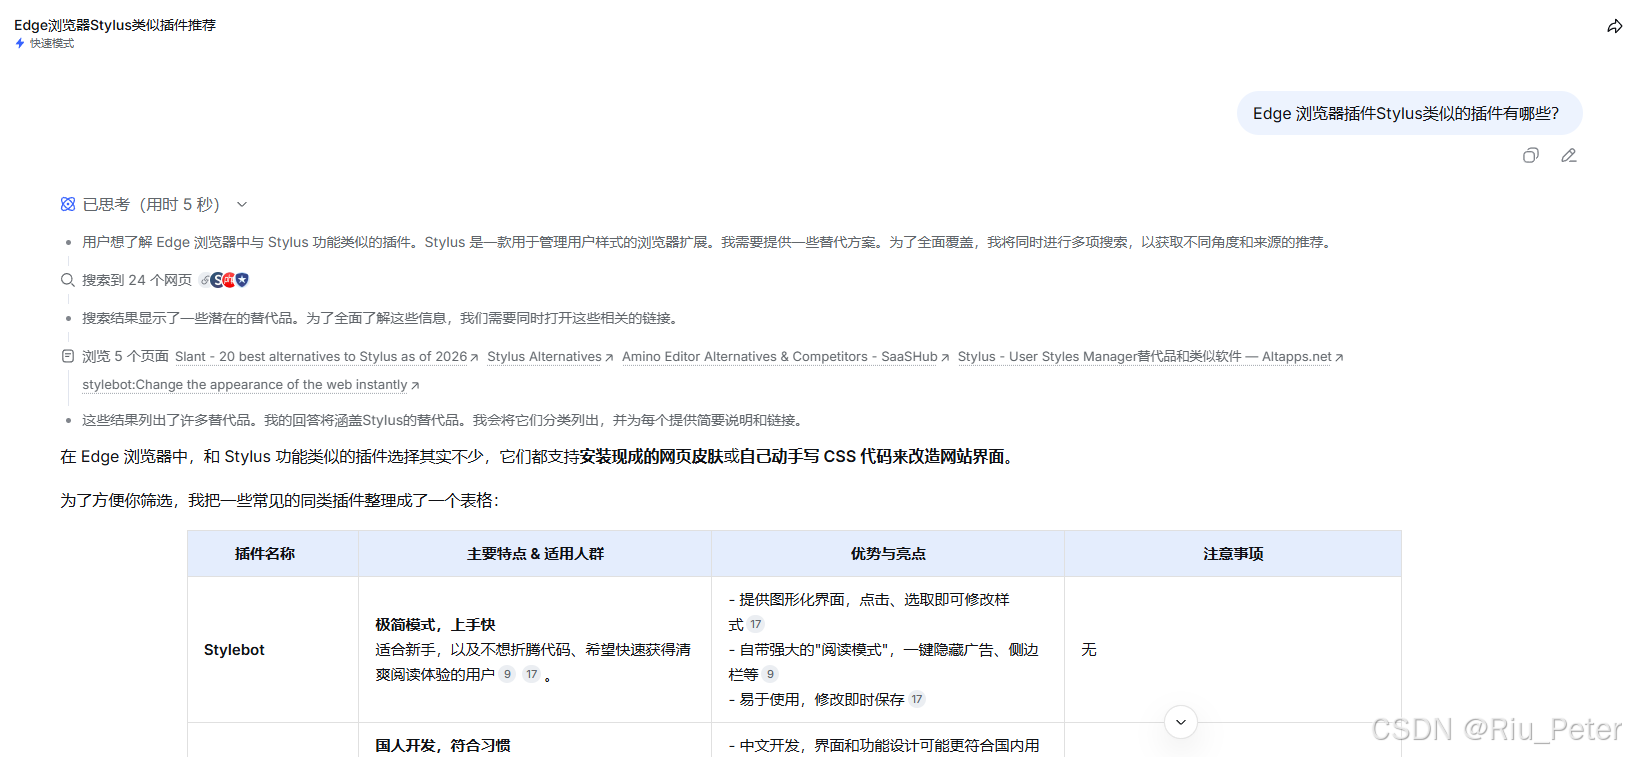Open the Altapps.net Stylus User Styles Manager link
This screenshot has height=757, width=1626.
1150,356
